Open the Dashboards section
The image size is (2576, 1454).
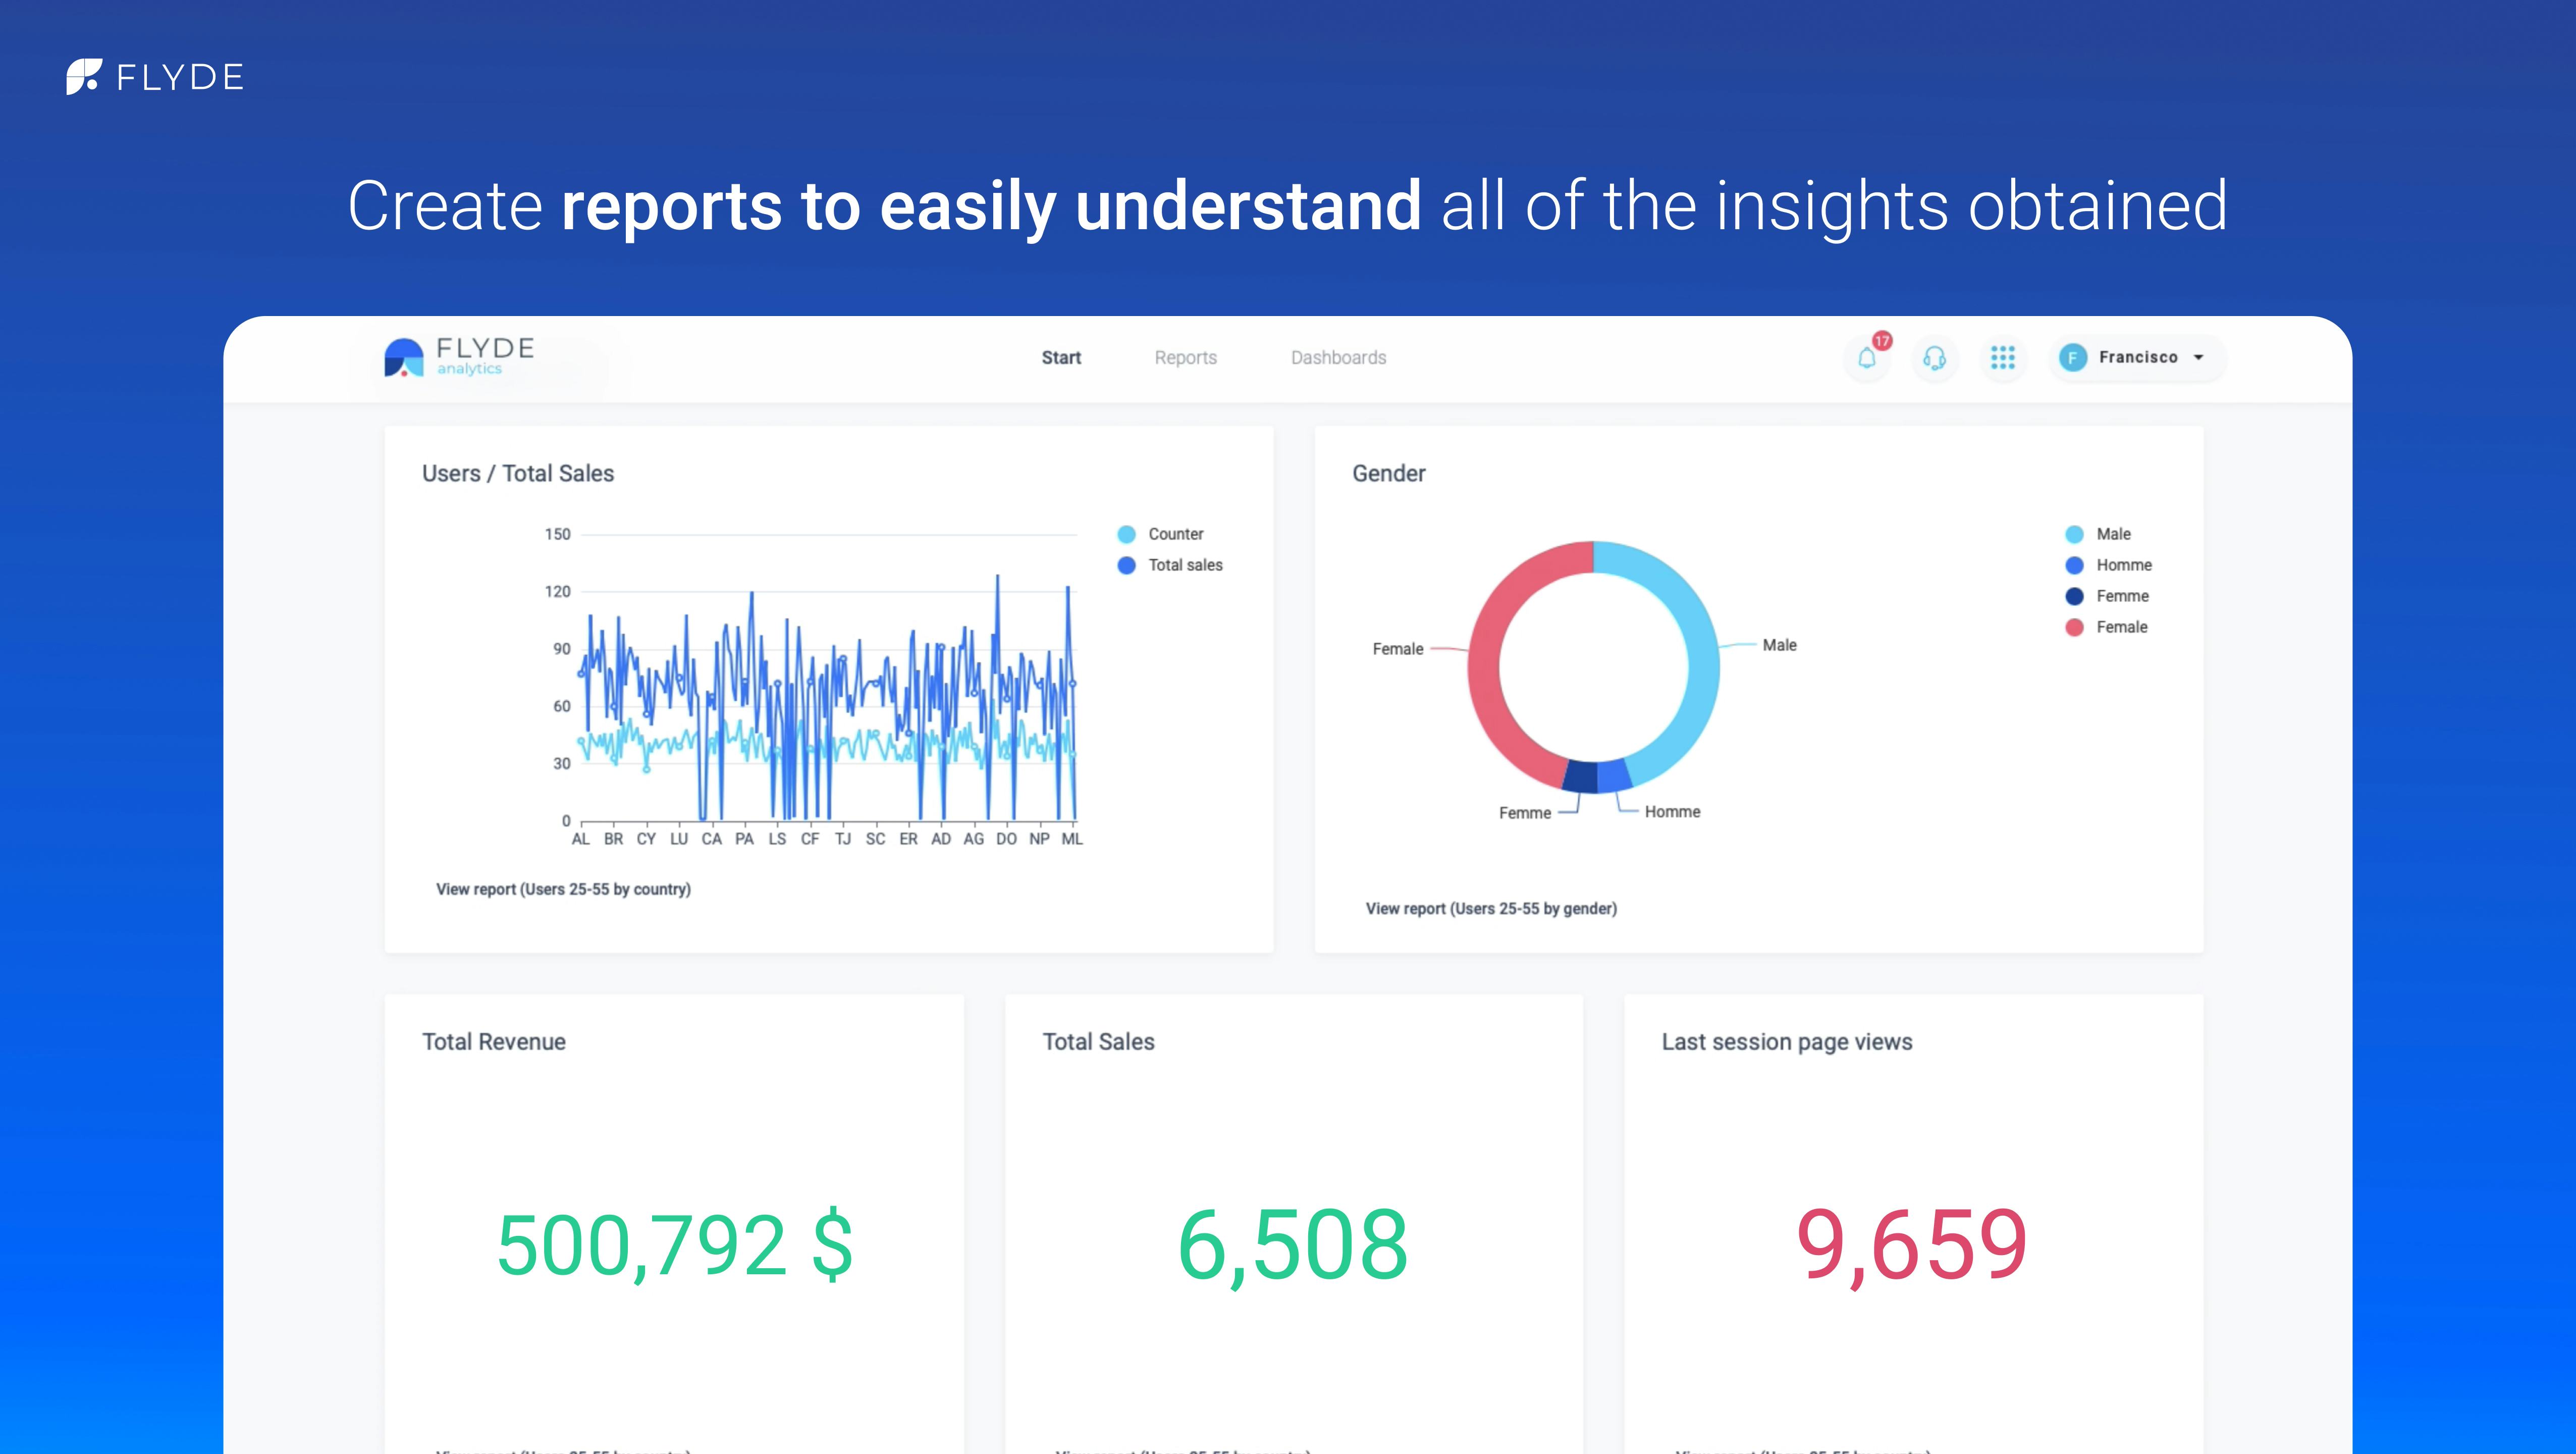coord(1338,357)
